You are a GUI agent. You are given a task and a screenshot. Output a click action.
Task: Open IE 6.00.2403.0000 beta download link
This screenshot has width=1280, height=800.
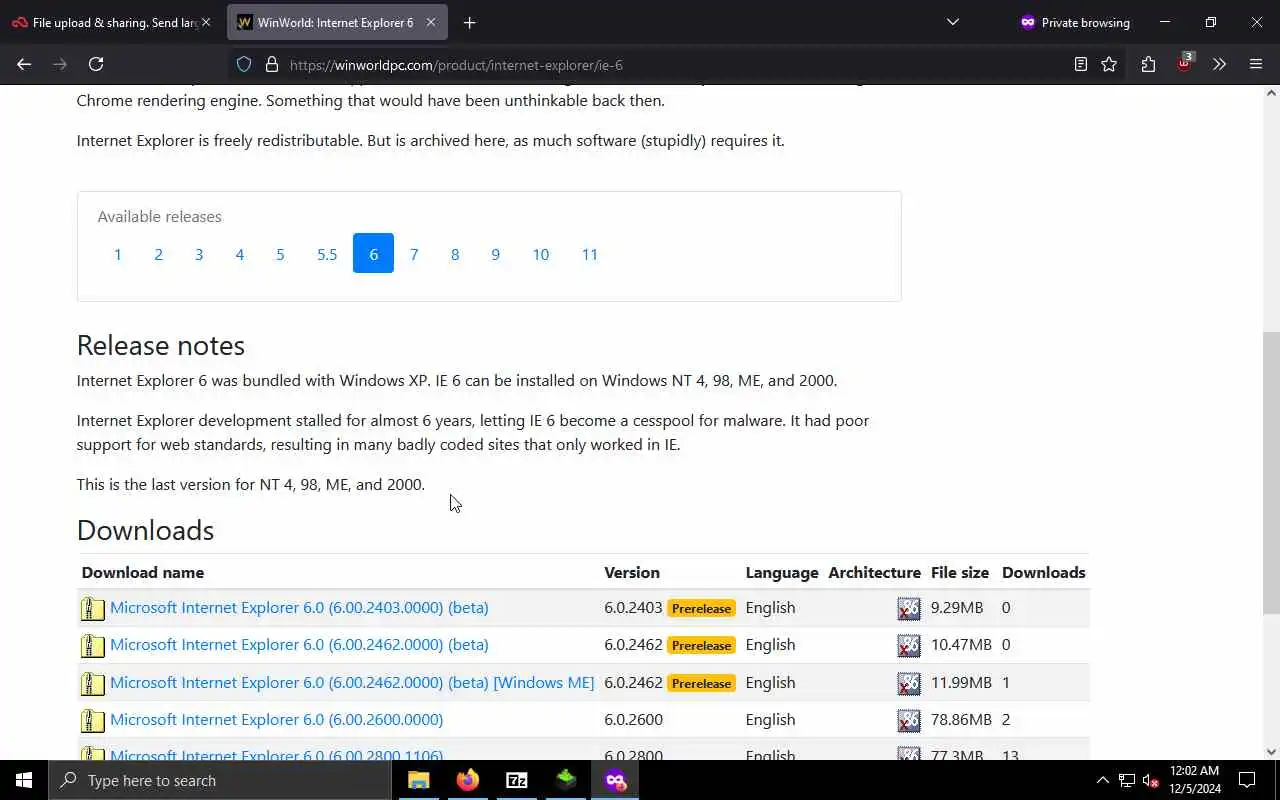click(x=299, y=607)
